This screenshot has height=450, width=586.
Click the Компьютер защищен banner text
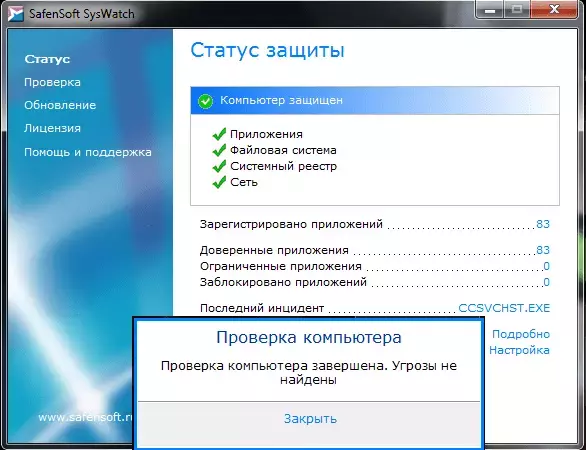coord(281,100)
